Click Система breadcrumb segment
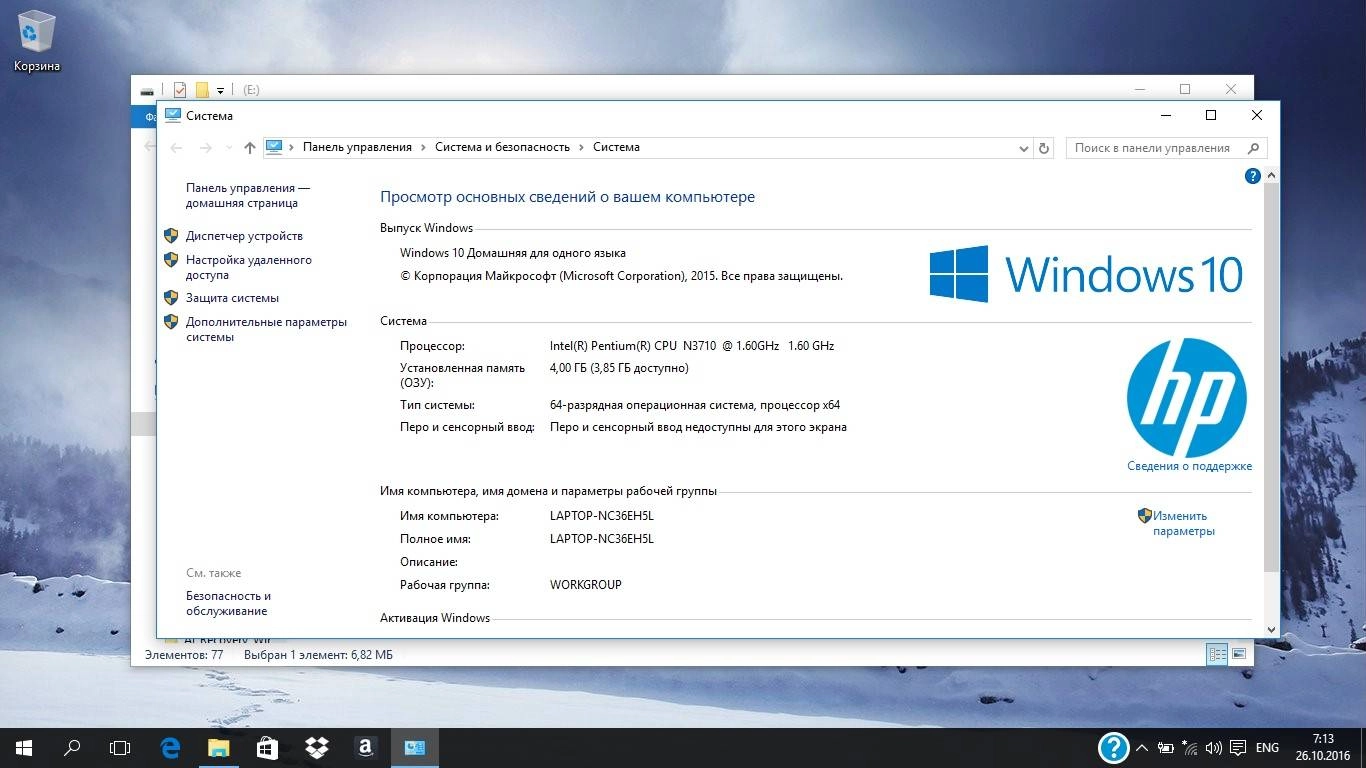The width and height of the screenshot is (1366, 768). pos(616,147)
